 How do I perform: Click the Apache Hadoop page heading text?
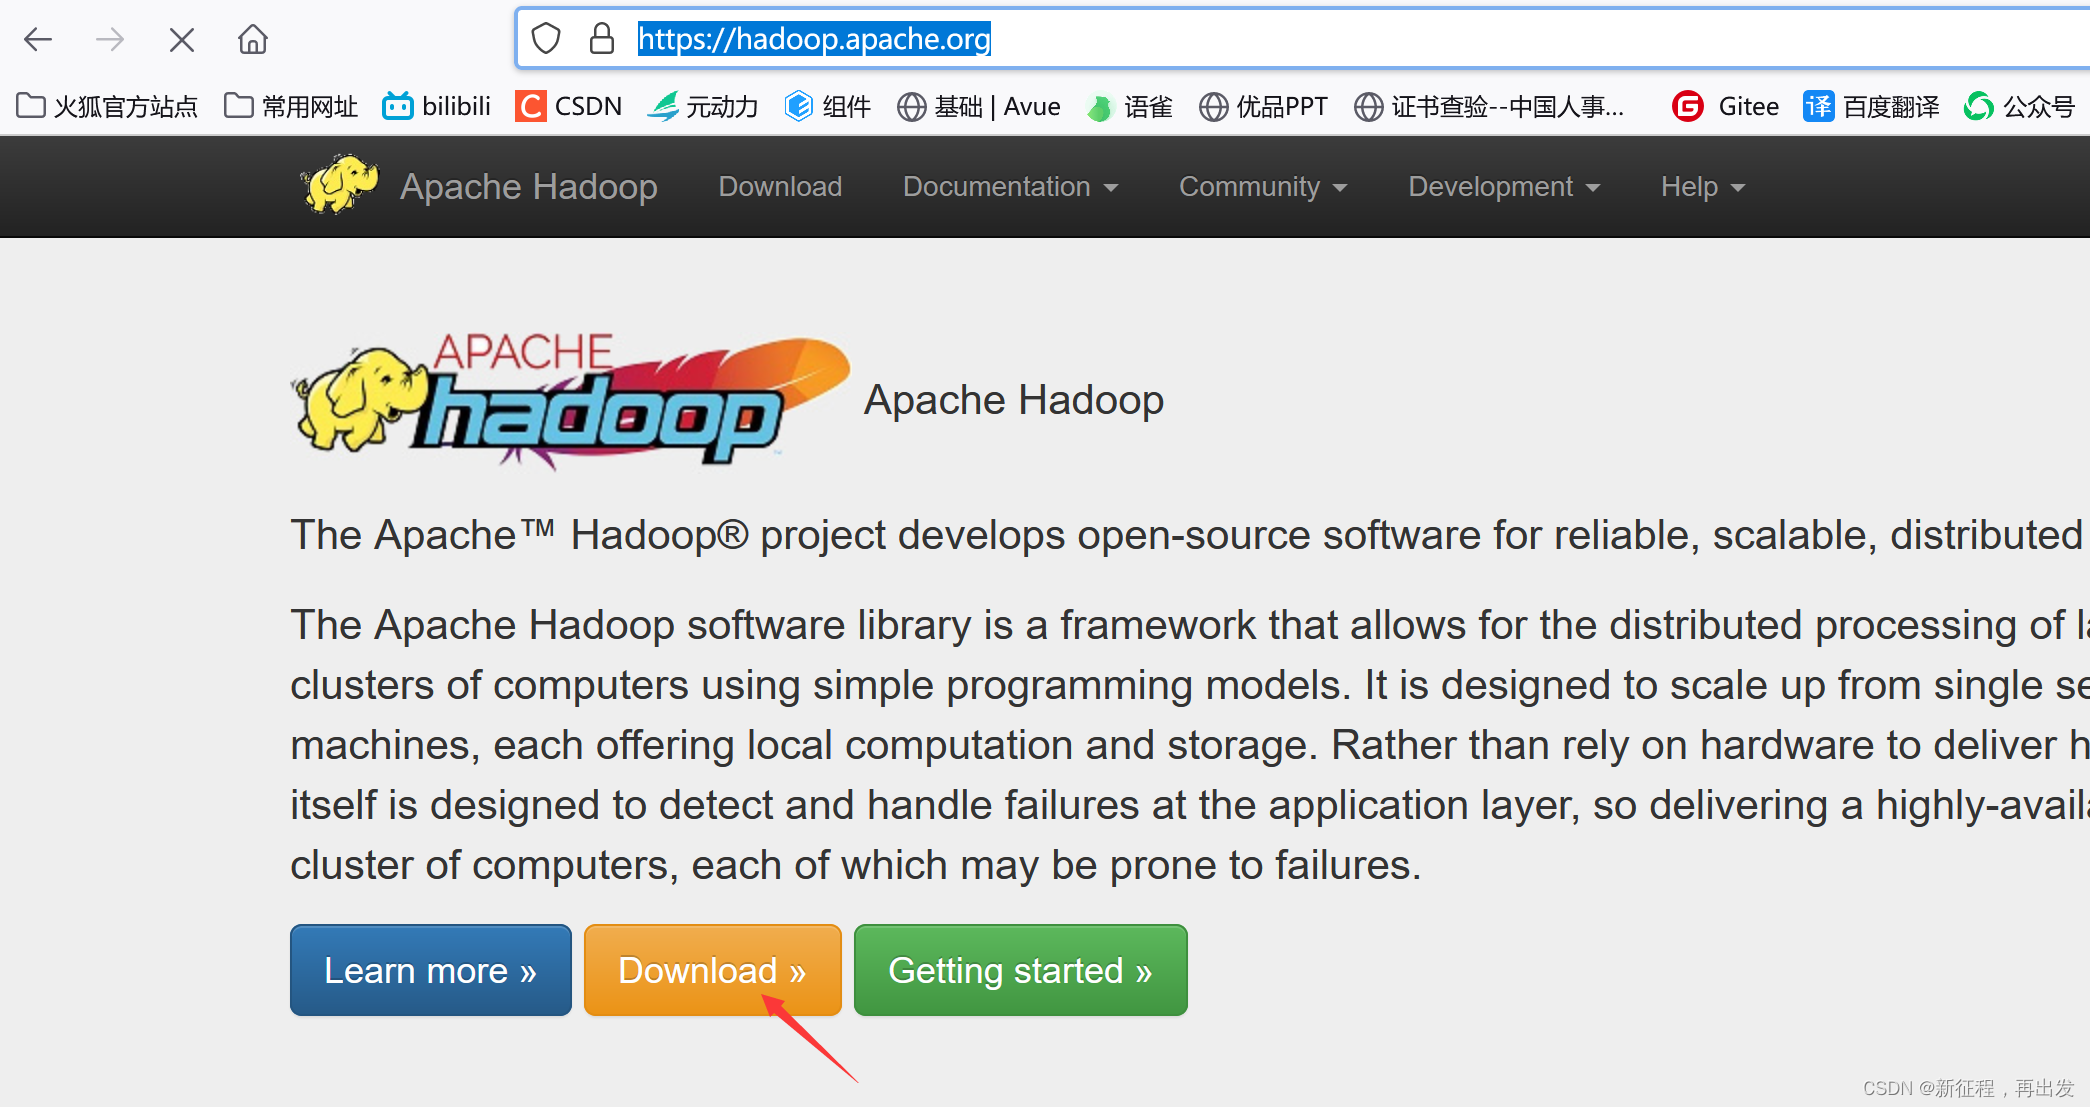1014,400
